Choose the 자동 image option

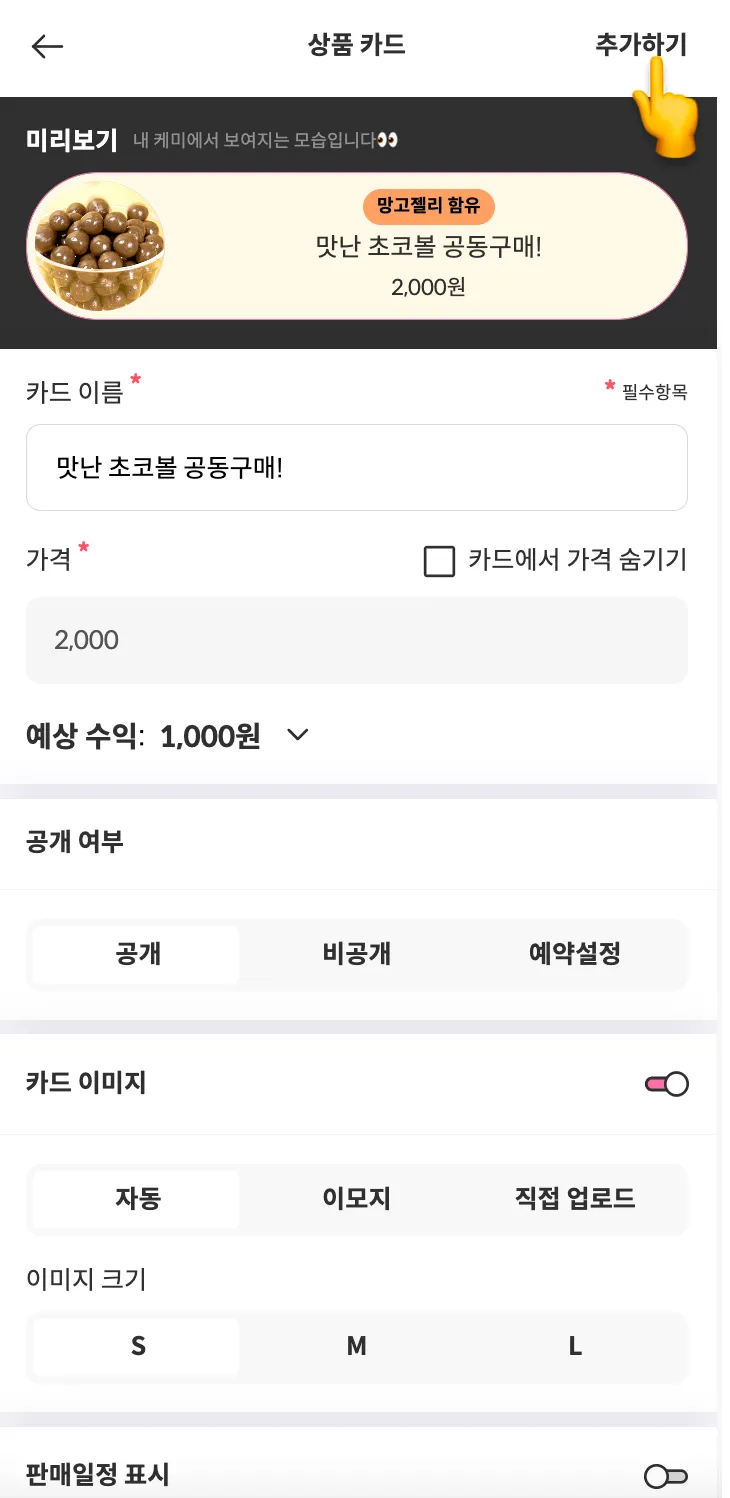137,1198
